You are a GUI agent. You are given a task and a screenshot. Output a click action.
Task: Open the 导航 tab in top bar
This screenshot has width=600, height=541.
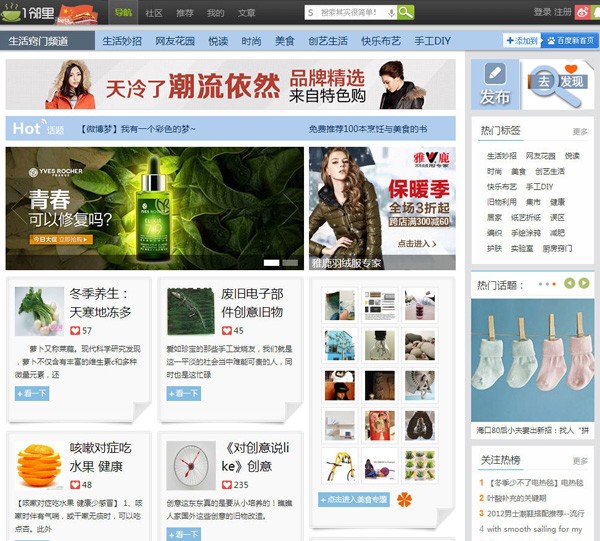[x=123, y=13]
